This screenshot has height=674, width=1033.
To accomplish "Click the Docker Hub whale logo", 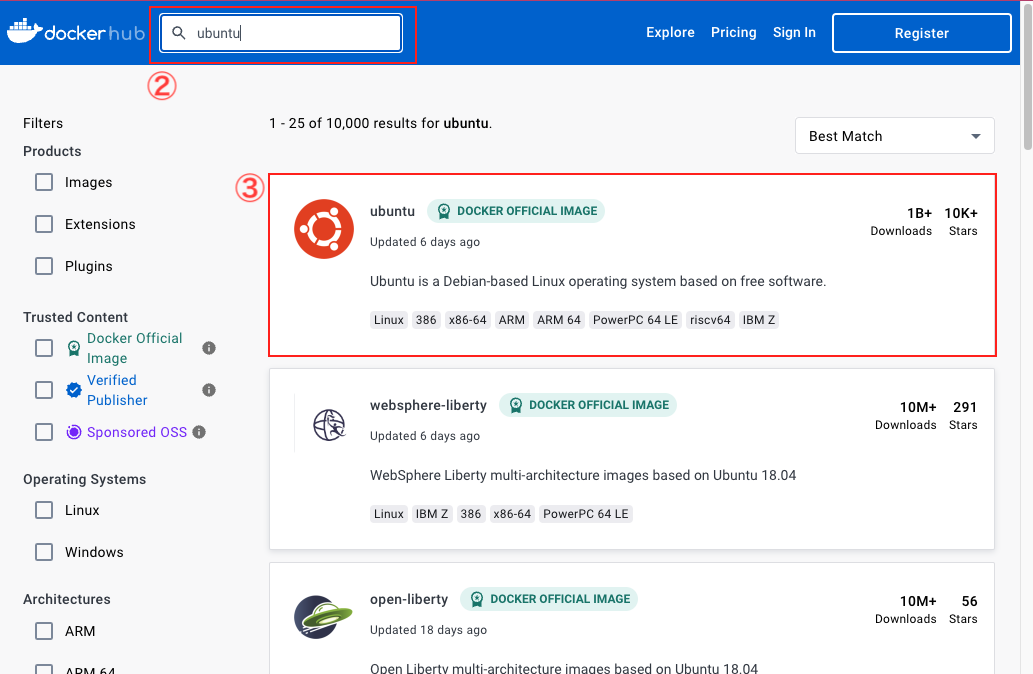I will 25,32.
